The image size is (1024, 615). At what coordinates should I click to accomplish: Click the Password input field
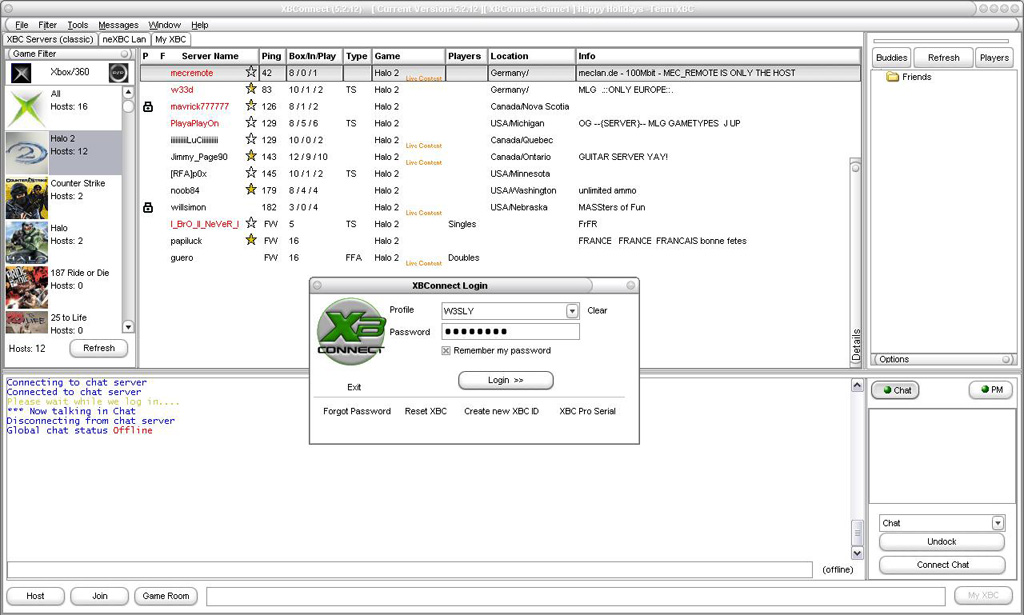tap(510, 332)
